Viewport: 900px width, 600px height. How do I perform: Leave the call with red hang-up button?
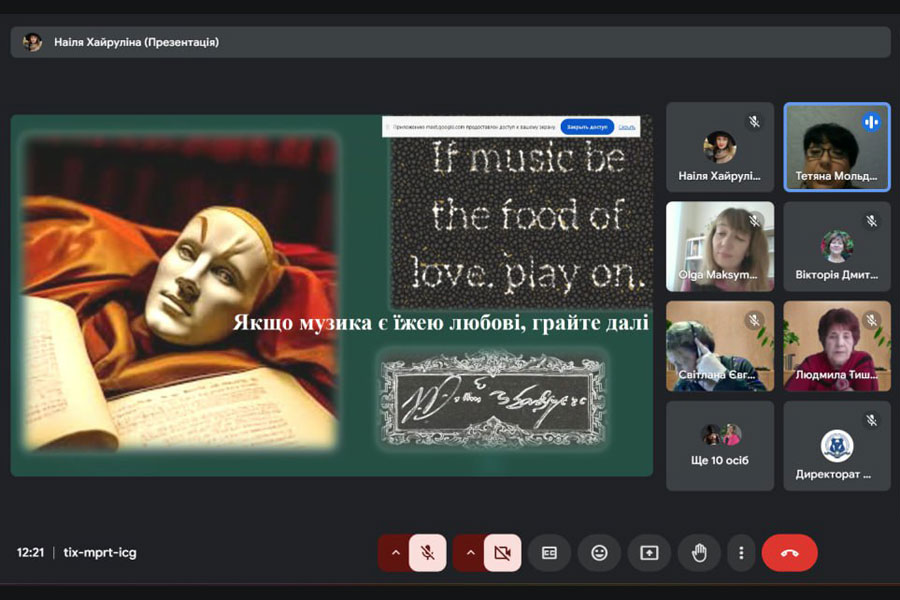(789, 553)
